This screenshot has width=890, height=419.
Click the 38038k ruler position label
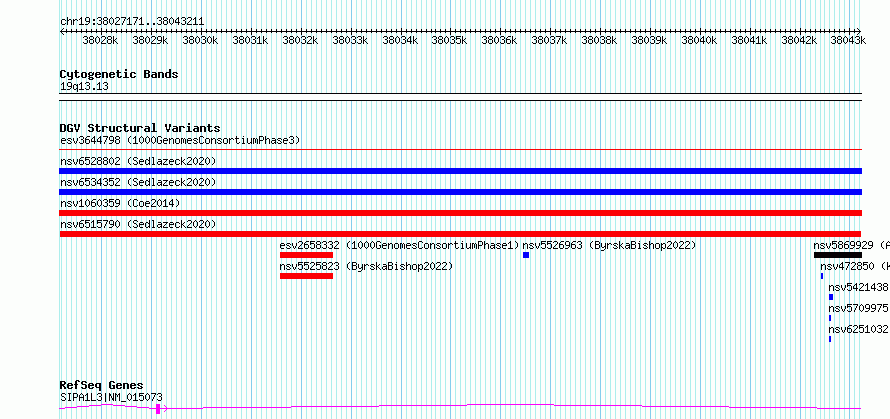[x=599, y=40]
